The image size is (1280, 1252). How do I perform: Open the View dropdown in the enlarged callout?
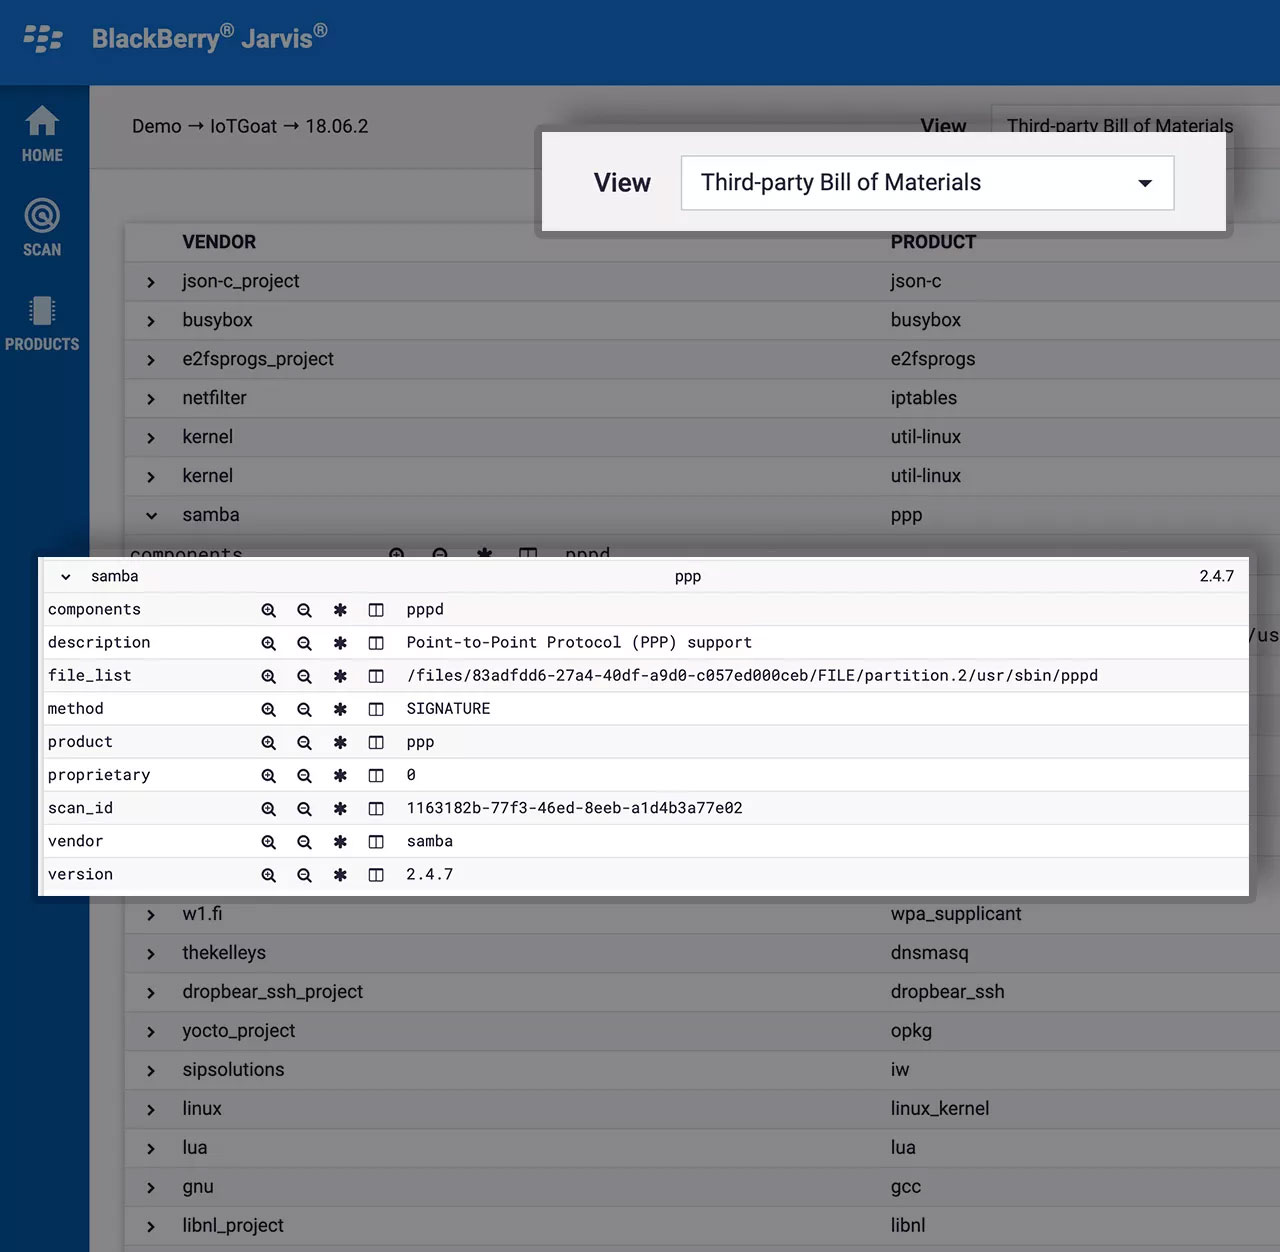pyautogui.click(x=927, y=183)
